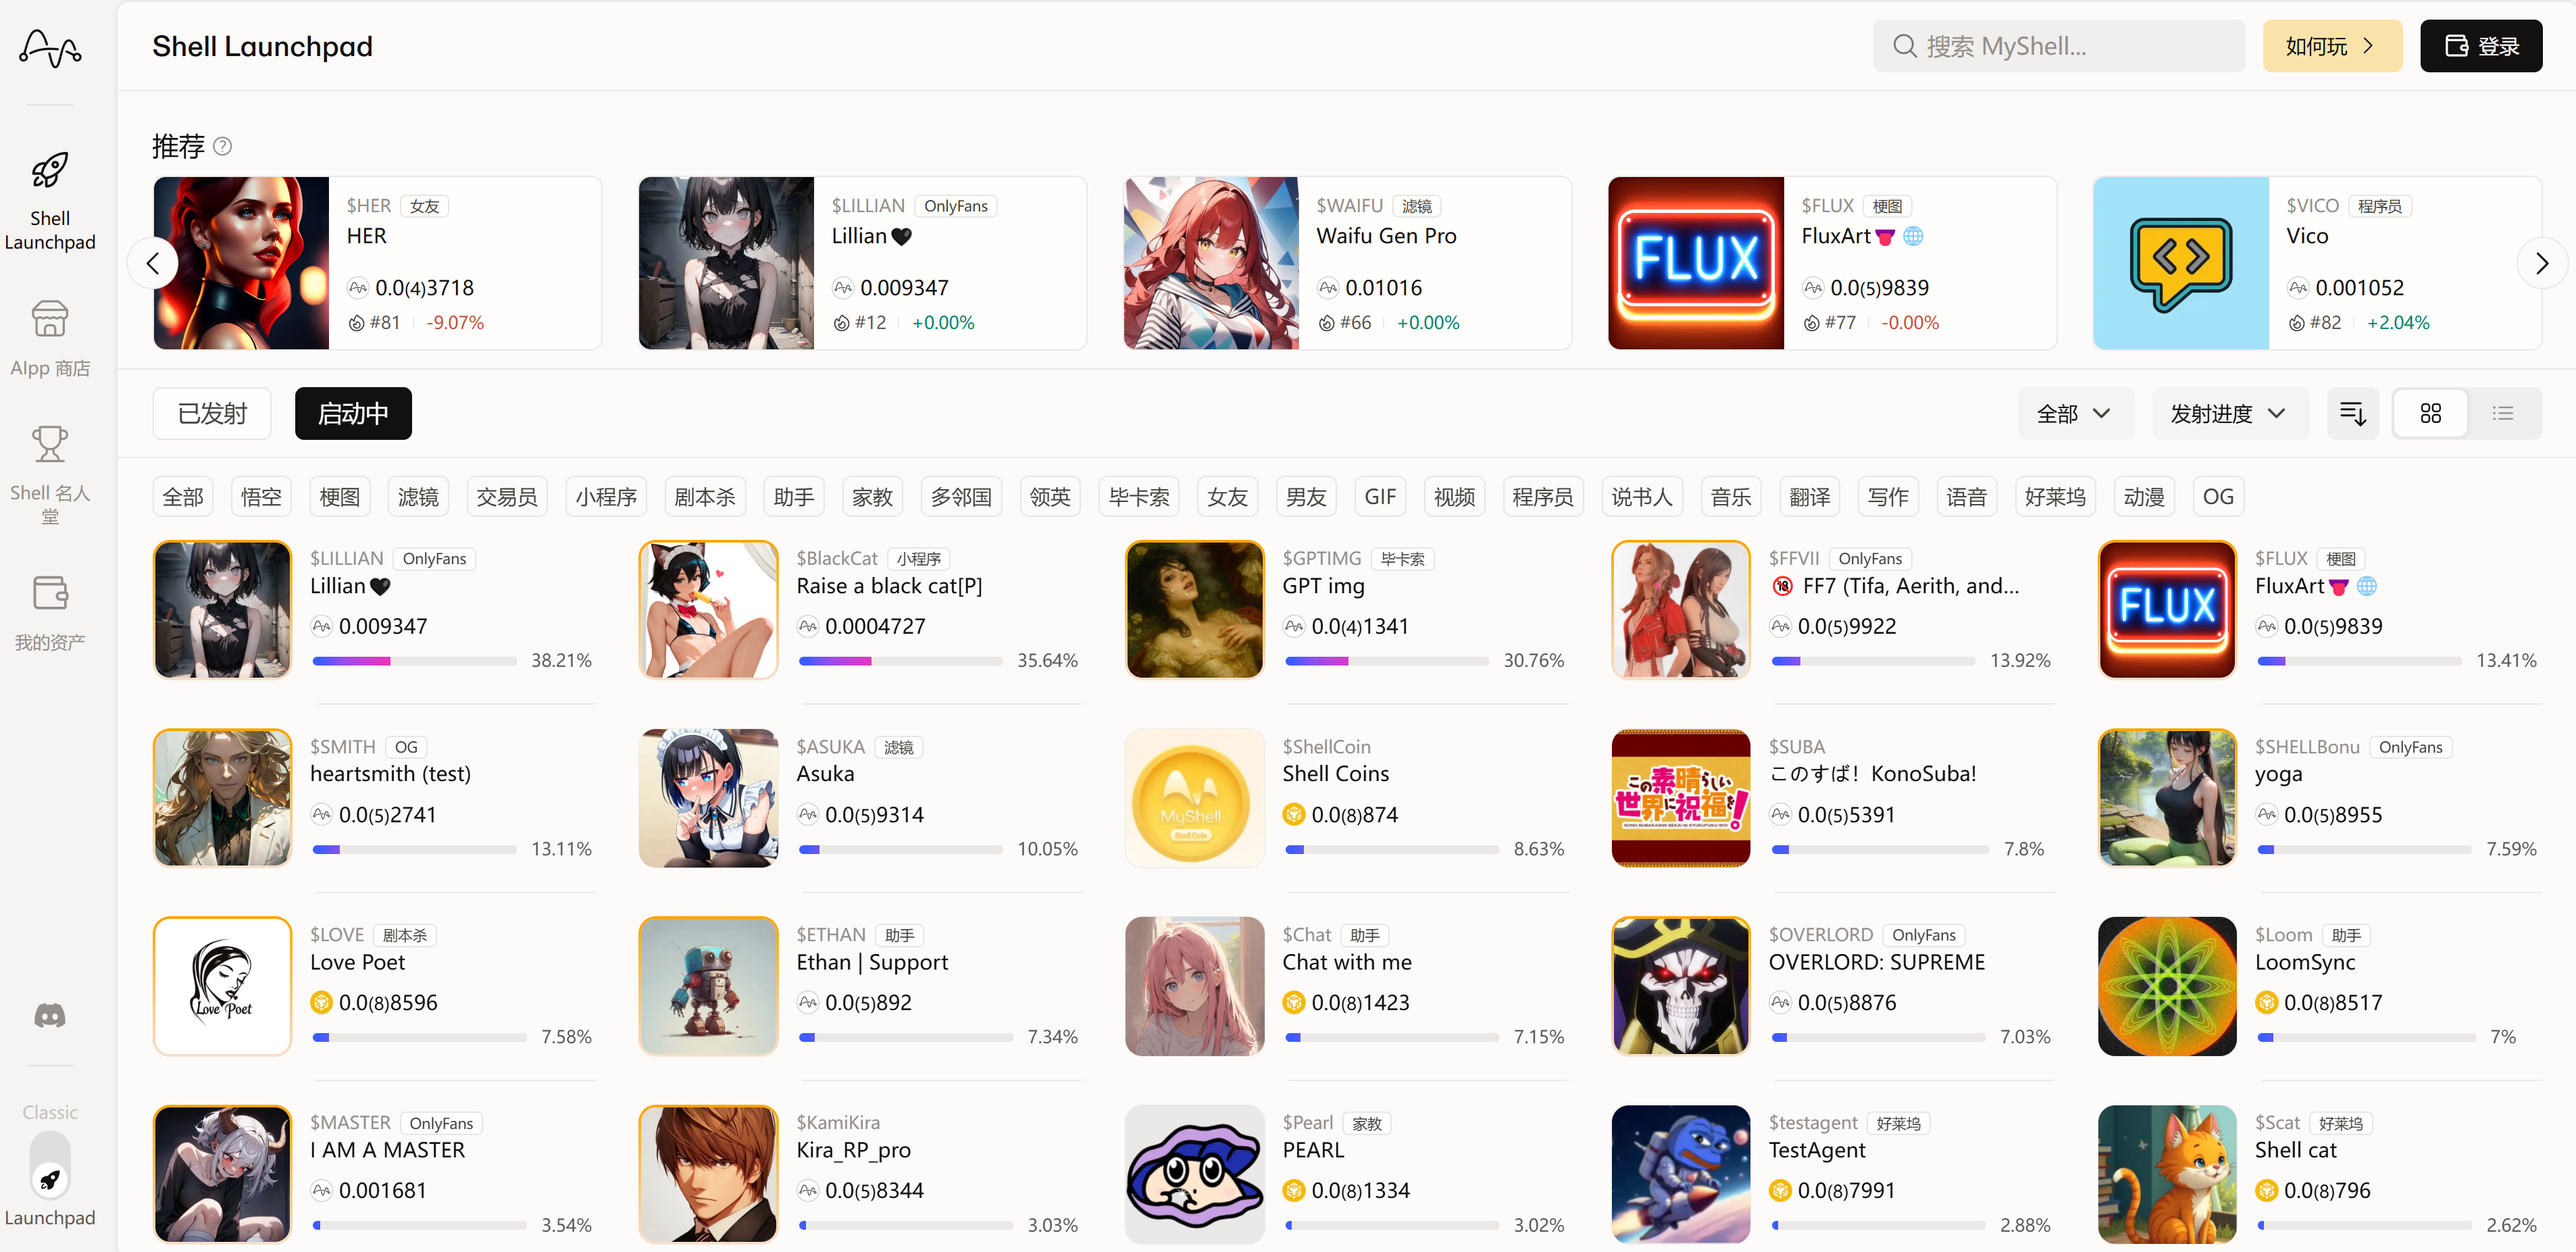Expand the 全部 filter dropdown

pos(2074,413)
